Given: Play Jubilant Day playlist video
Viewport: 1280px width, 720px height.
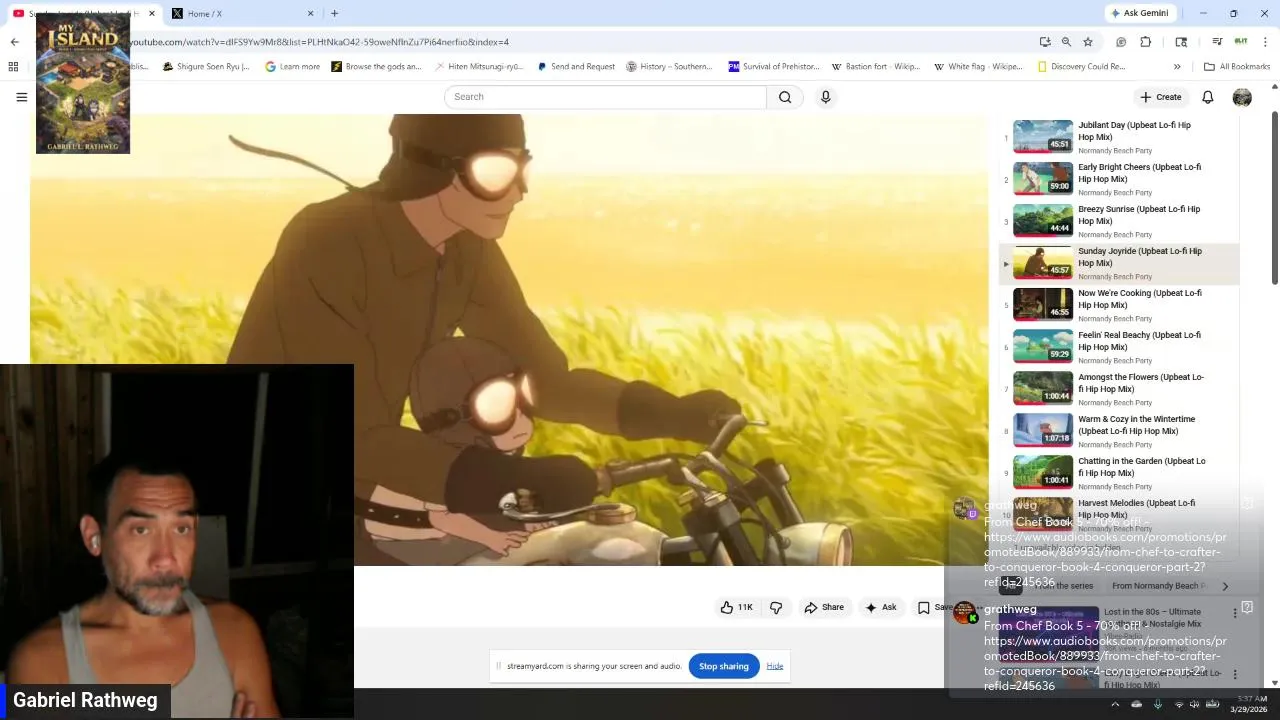Looking at the screenshot, I should coord(1119,137).
